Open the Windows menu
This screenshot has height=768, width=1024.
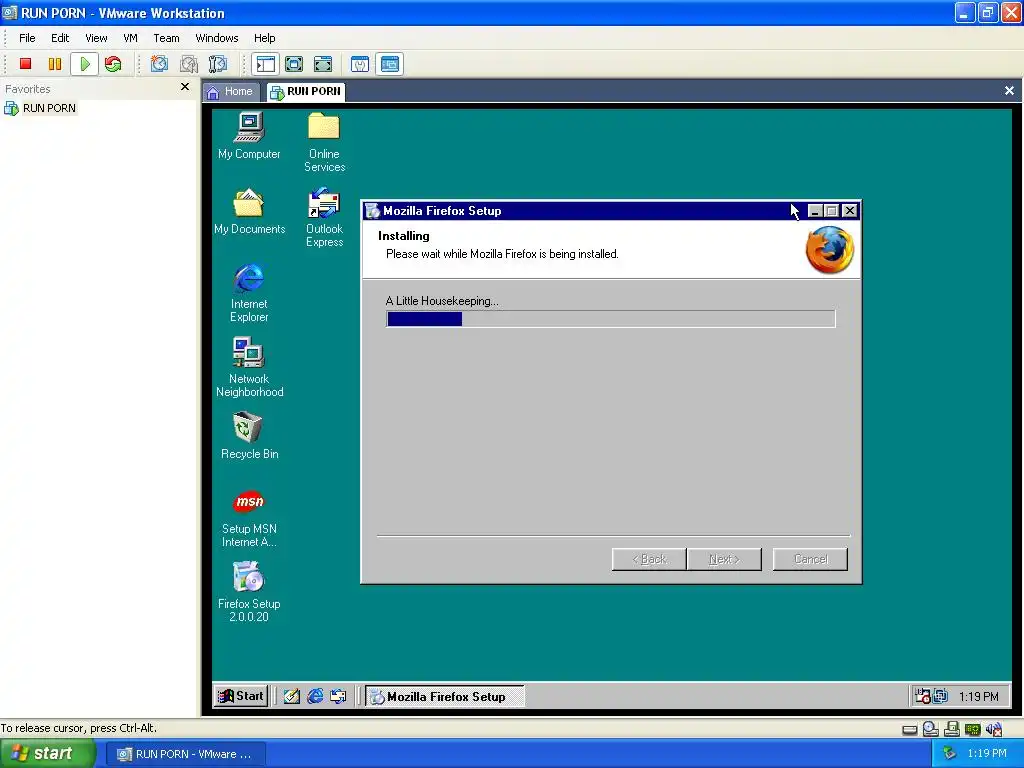[x=217, y=38]
